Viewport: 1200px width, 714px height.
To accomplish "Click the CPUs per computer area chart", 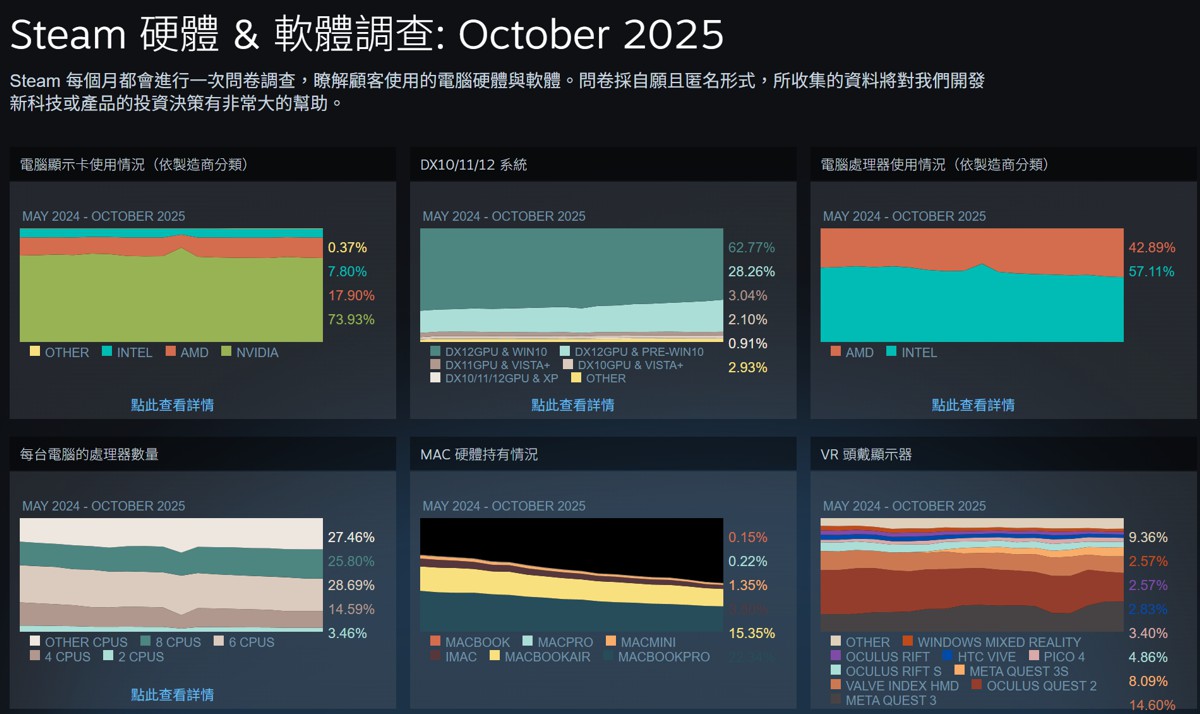I will point(171,575).
